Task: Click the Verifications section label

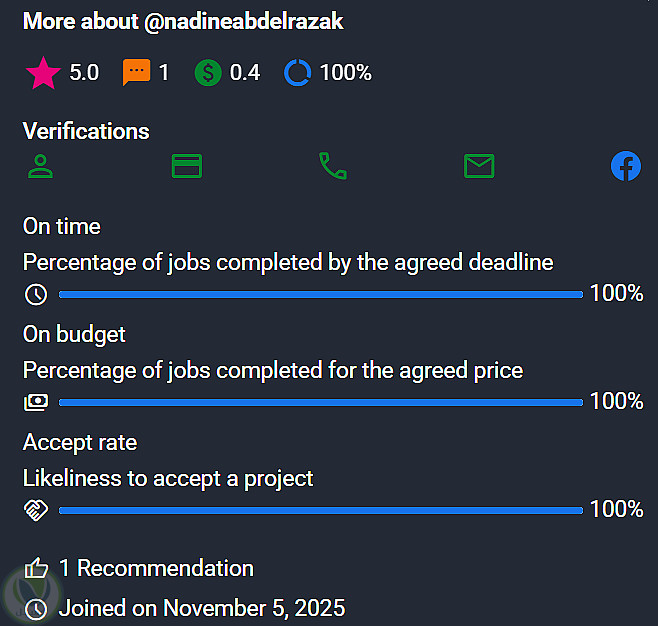Action: click(x=86, y=131)
